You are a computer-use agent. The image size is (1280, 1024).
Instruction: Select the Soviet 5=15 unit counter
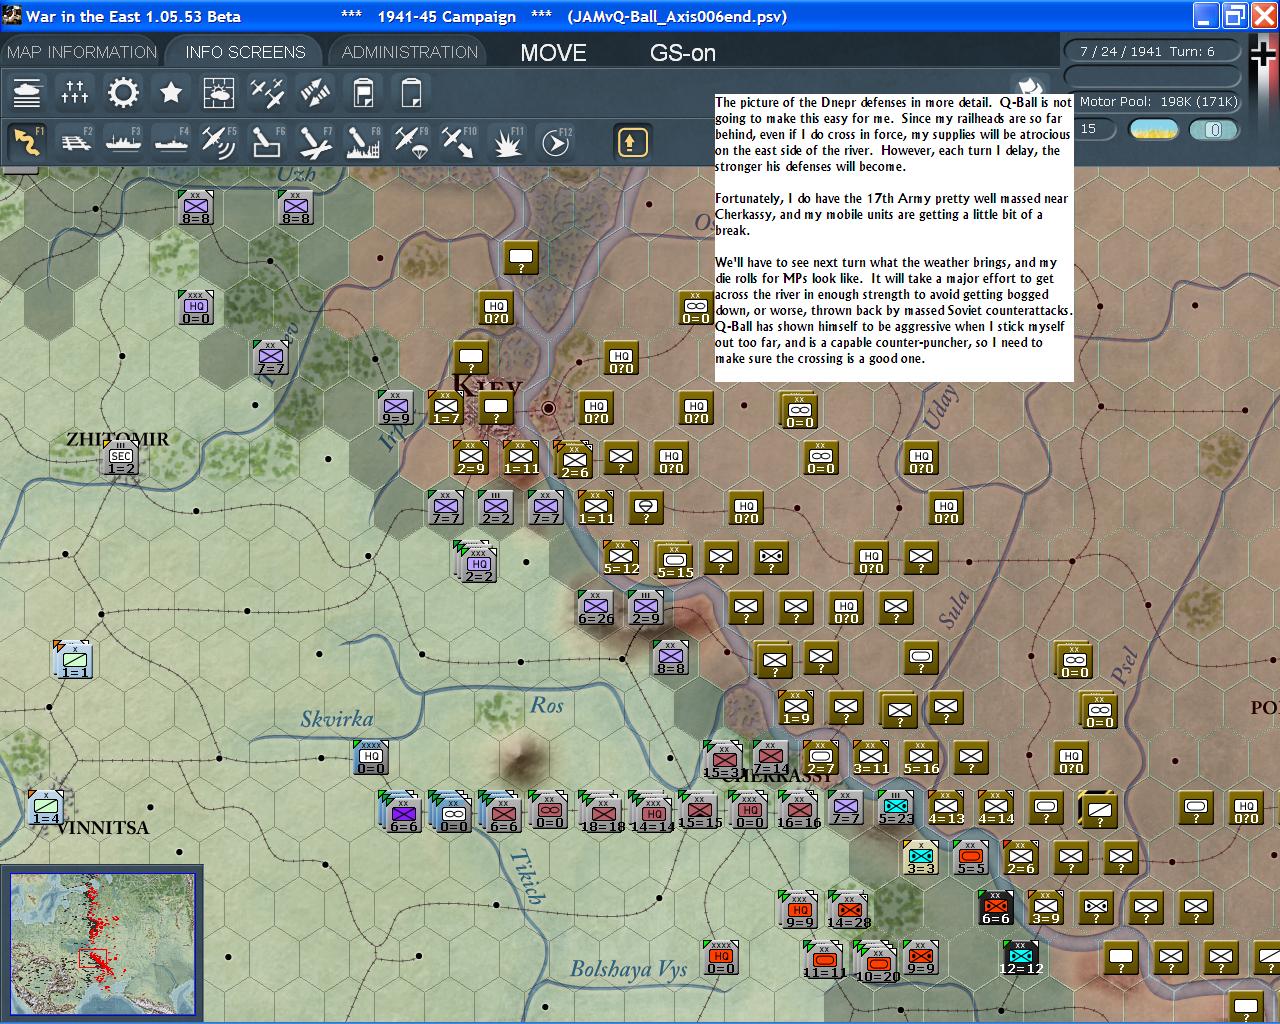tap(674, 561)
